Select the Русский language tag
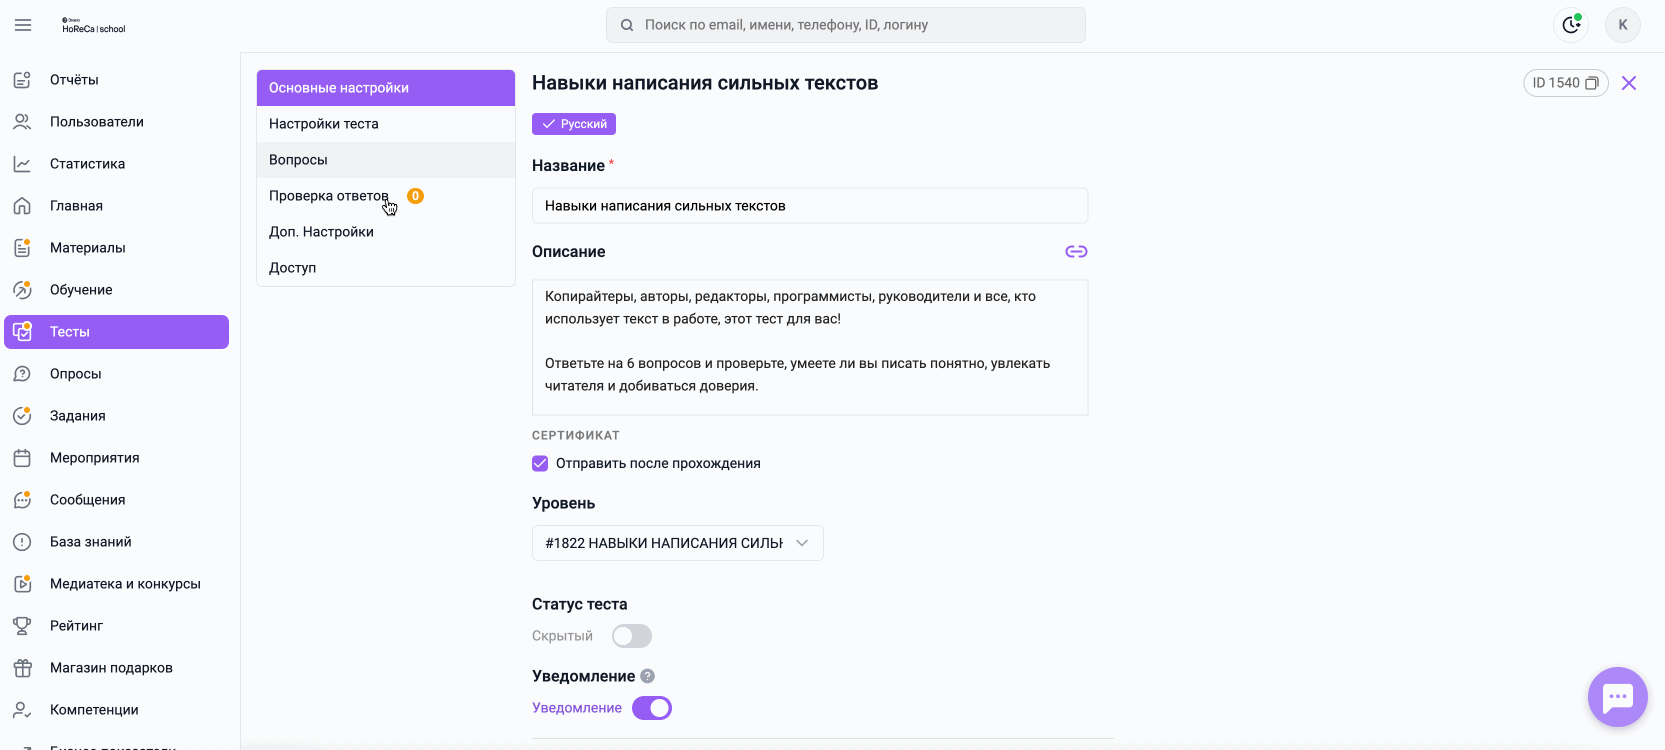This screenshot has height=750, width=1665. pos(574,124)
